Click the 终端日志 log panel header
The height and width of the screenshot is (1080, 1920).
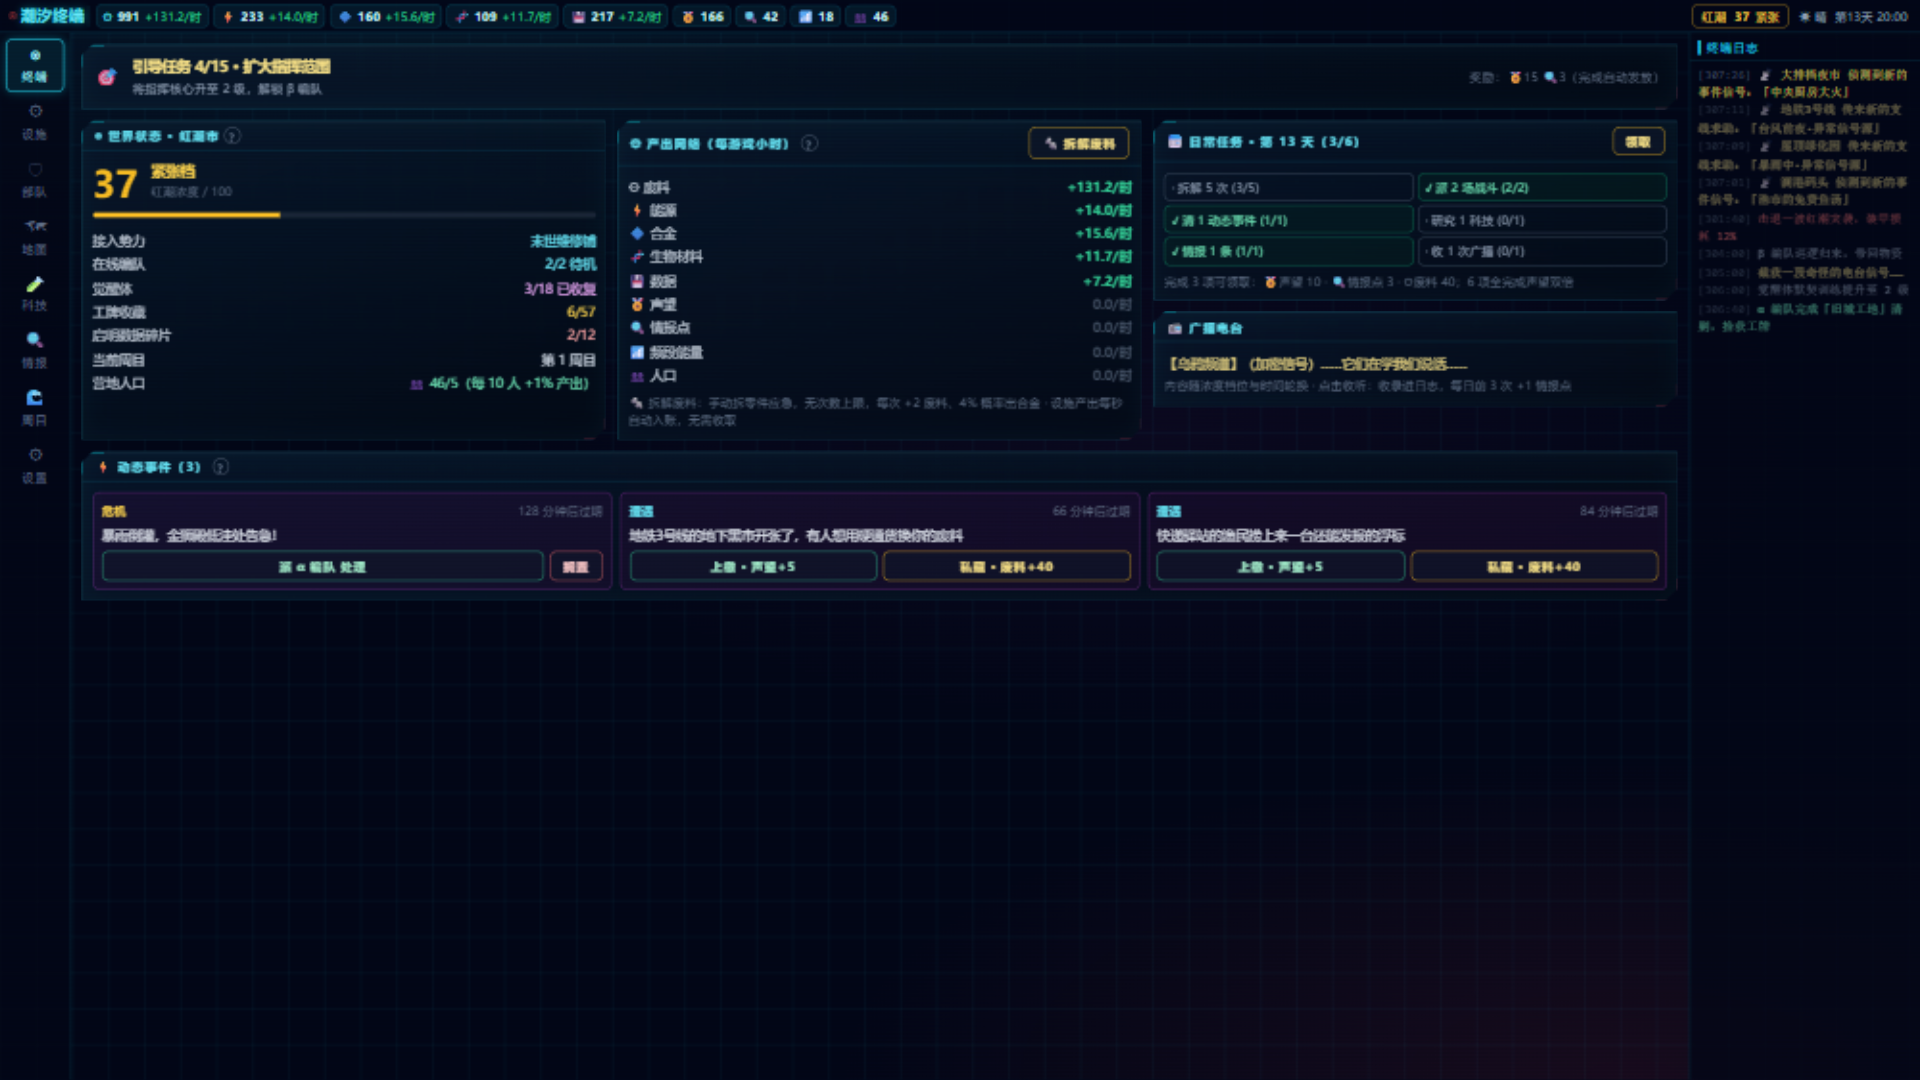1731,48
